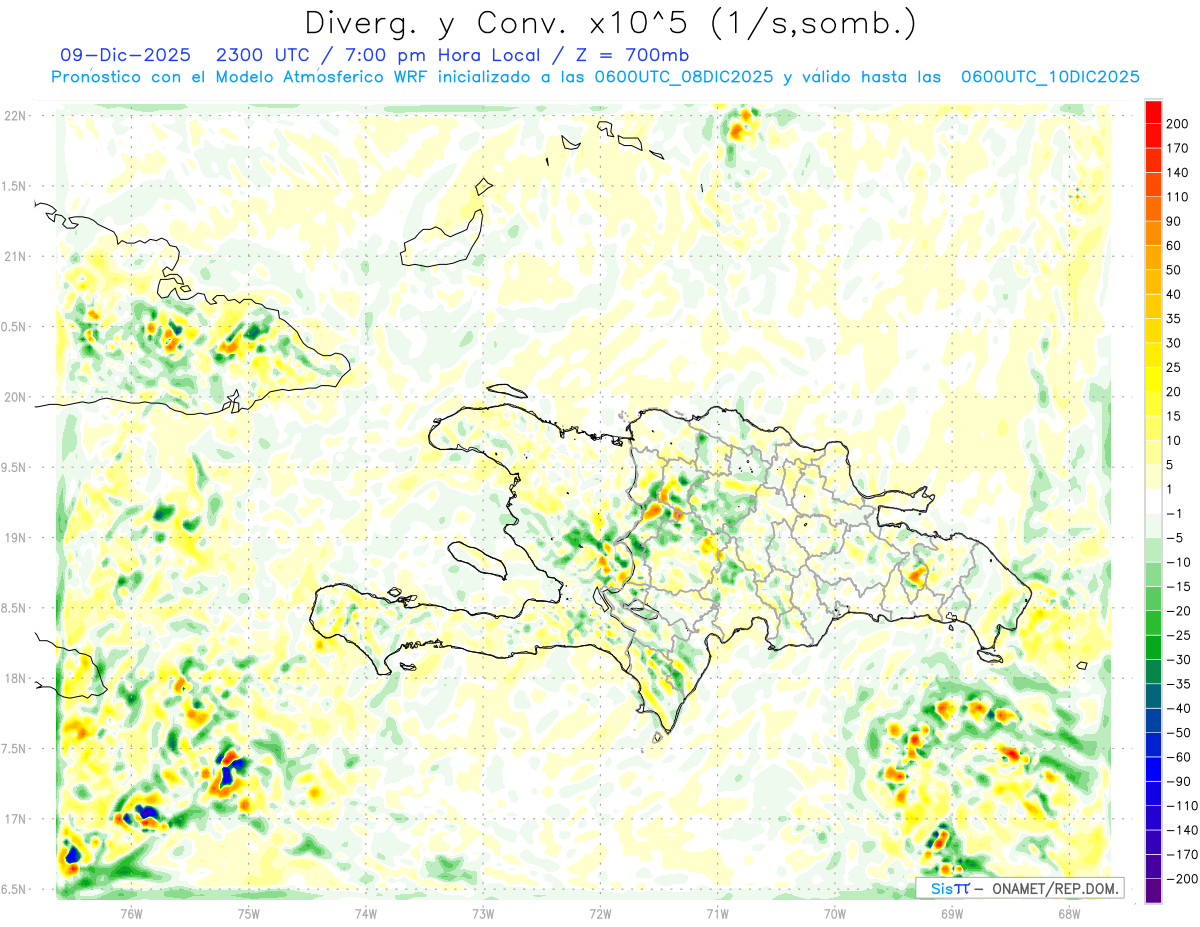This screenshot has width=1200, height=927.
Task: Click the '76W' longitude label
Action: [x=131, y=913]
